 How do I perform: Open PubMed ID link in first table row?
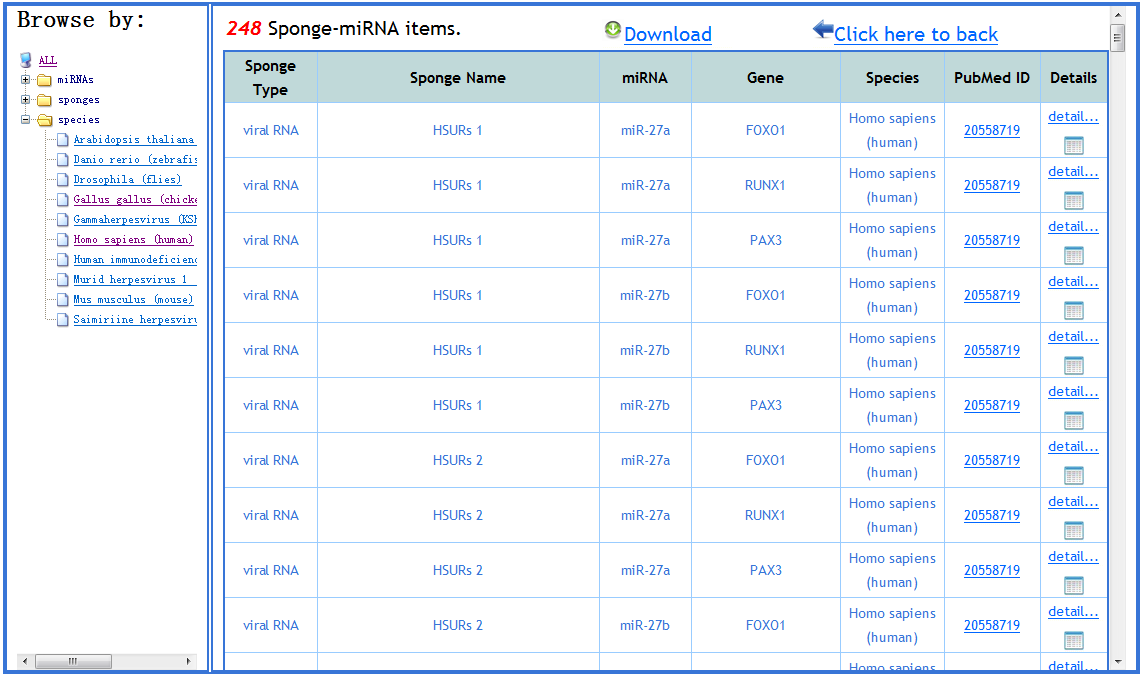[991, 130]
